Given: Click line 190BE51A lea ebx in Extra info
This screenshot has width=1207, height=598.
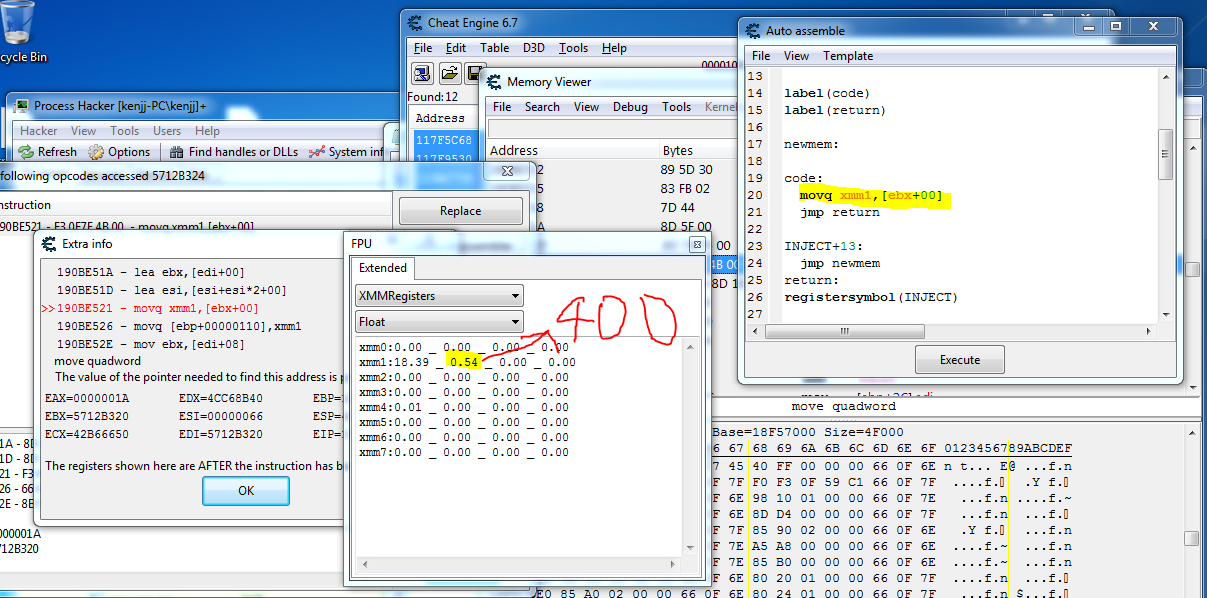Looking at the screenshot, I should [x=150, y=272].
